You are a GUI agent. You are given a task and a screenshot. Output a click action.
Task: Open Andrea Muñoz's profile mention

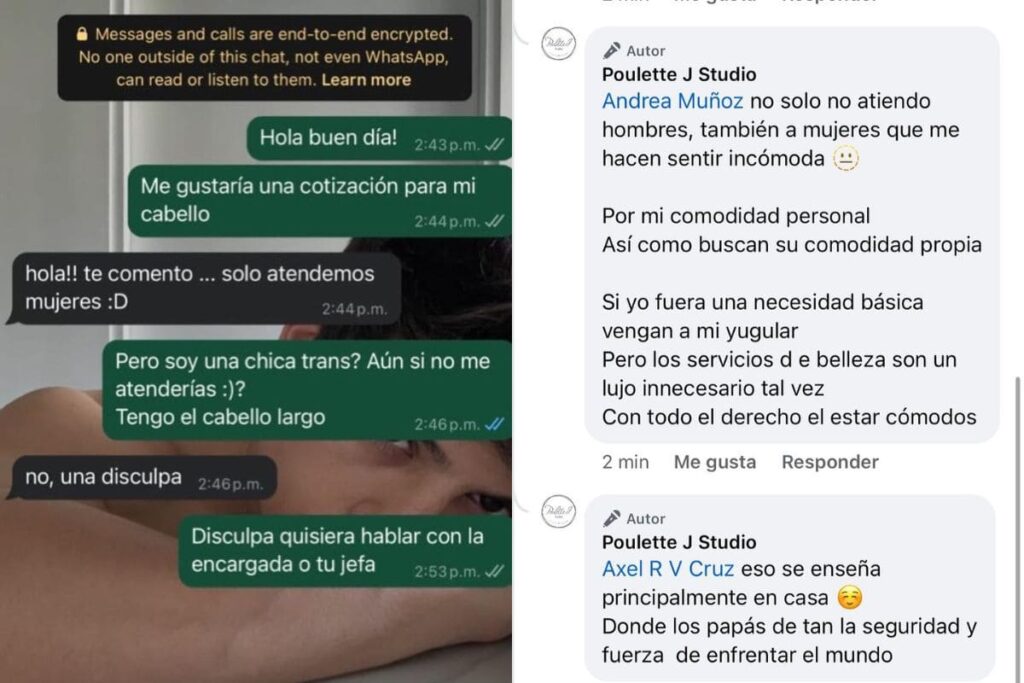pos(672,101)
